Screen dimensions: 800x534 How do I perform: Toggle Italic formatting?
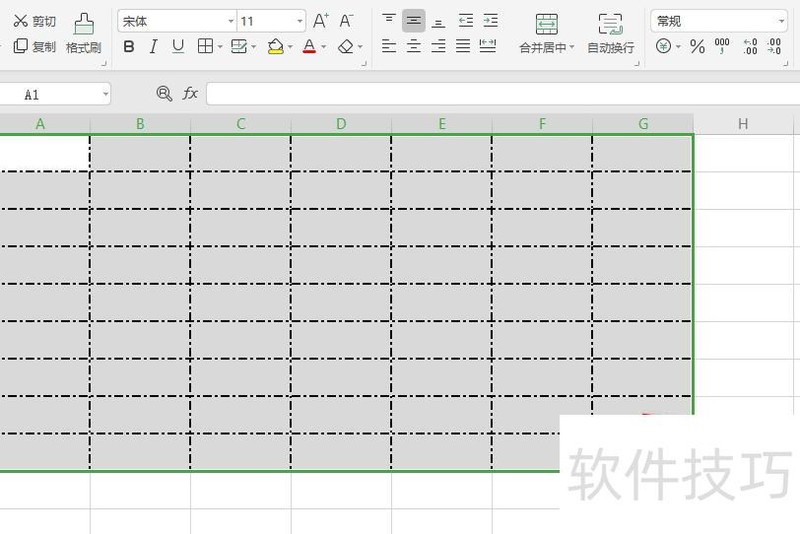[x=153, y=47]
